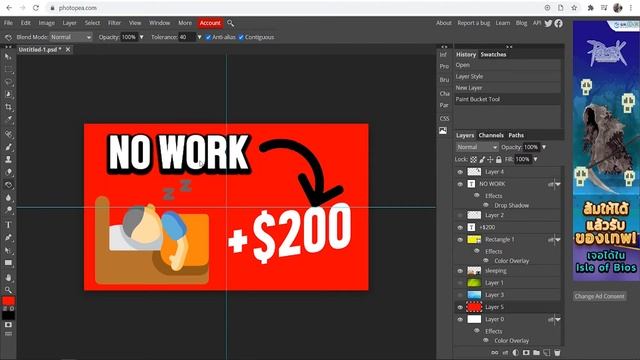Viewport: 640px width, 360px height.
Task: Open the Image menu
Action: [x=47, y=23]
